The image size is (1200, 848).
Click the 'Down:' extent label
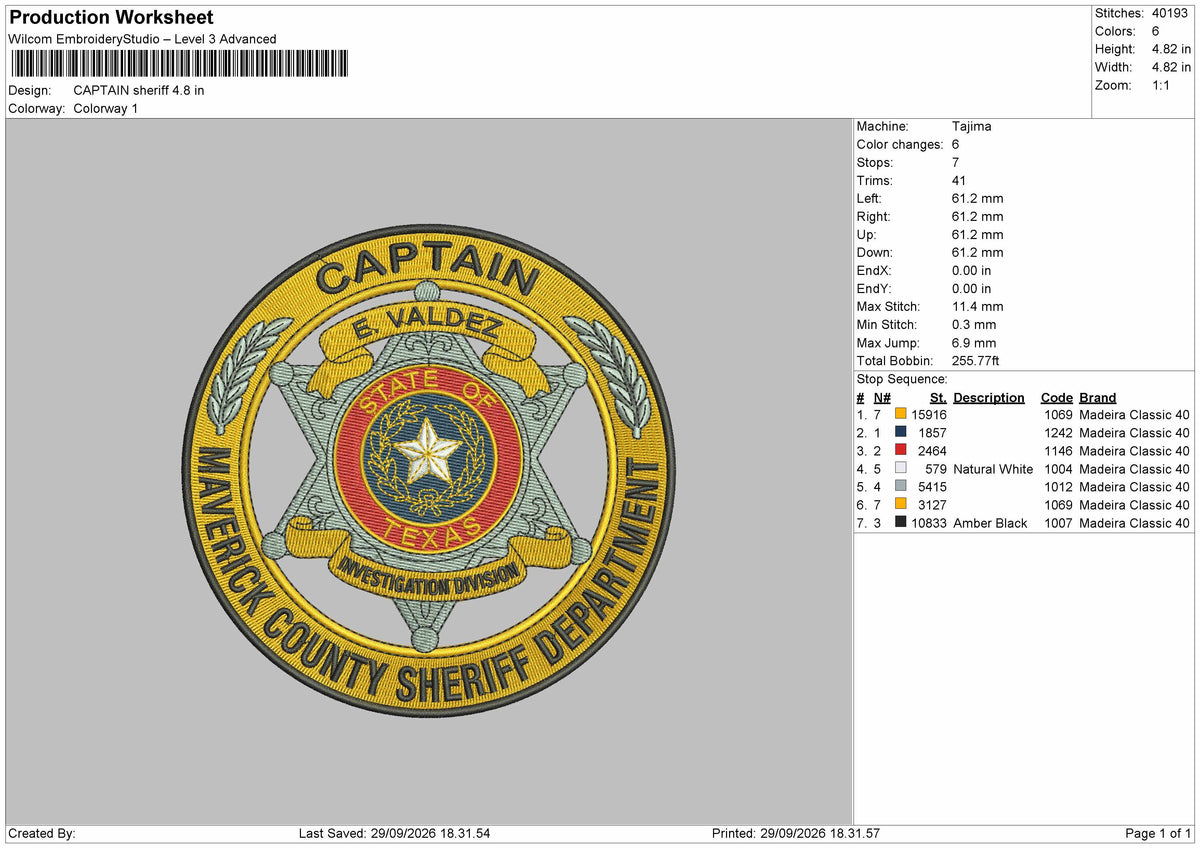[875, 252]
